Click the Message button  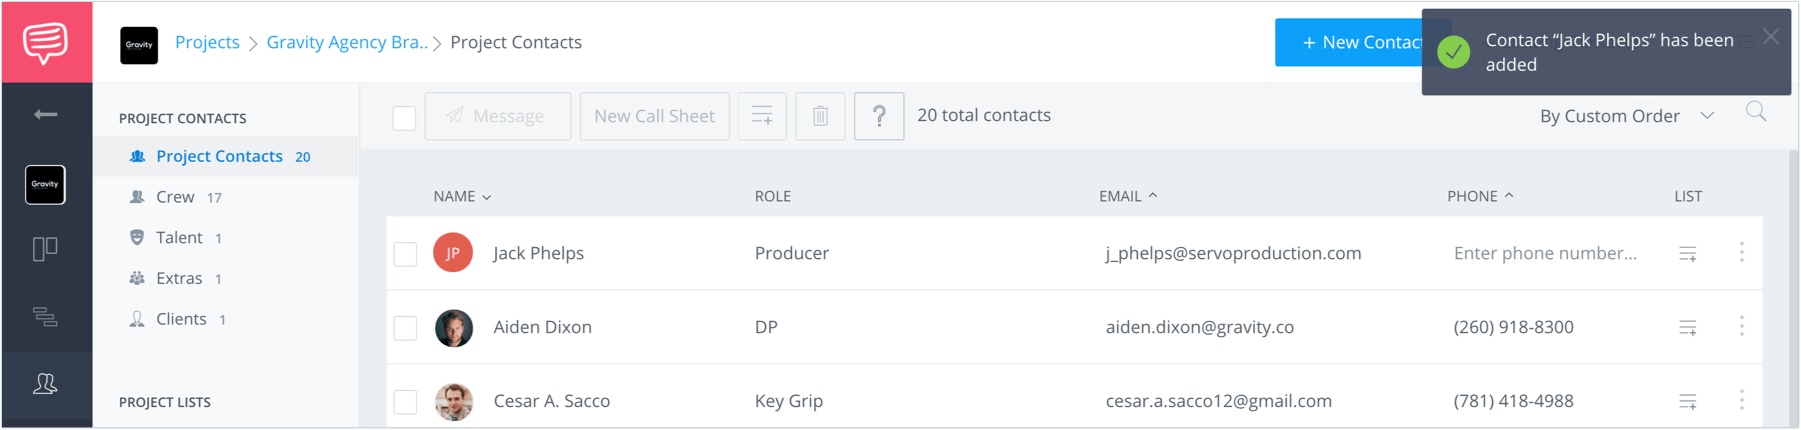coord(498,116)
